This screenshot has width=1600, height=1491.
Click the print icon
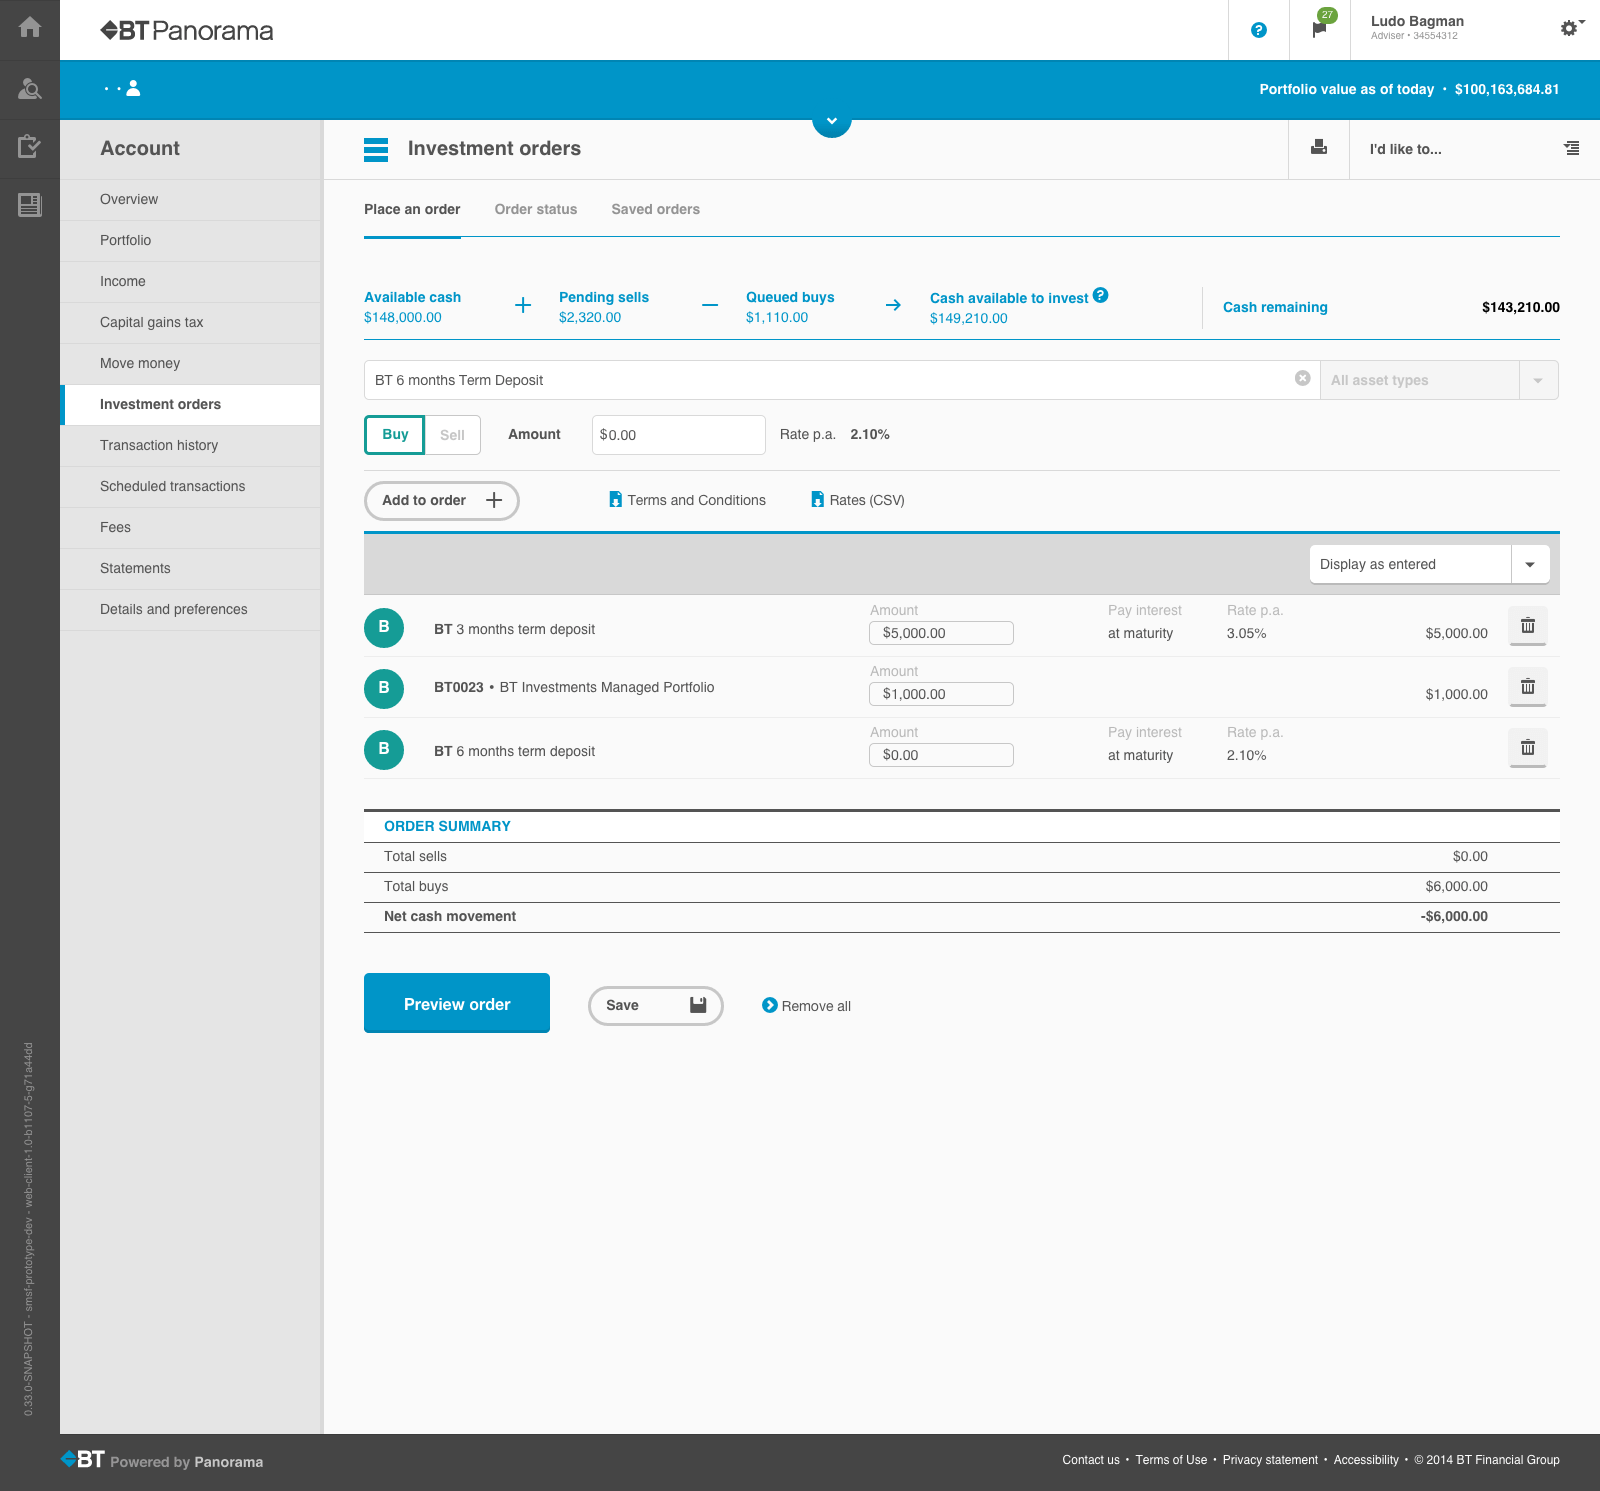(1319, 148)
